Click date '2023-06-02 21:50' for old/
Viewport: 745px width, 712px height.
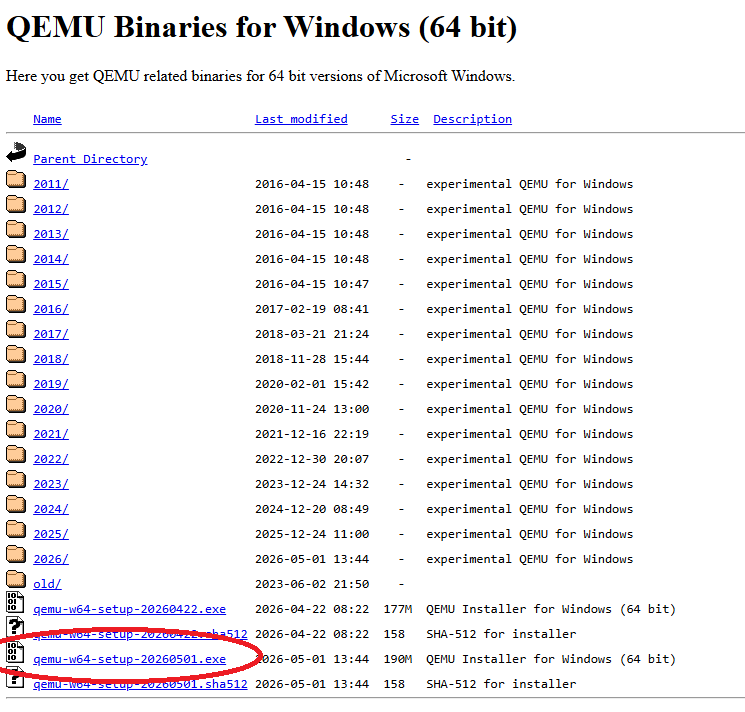[x=312, y=584]
